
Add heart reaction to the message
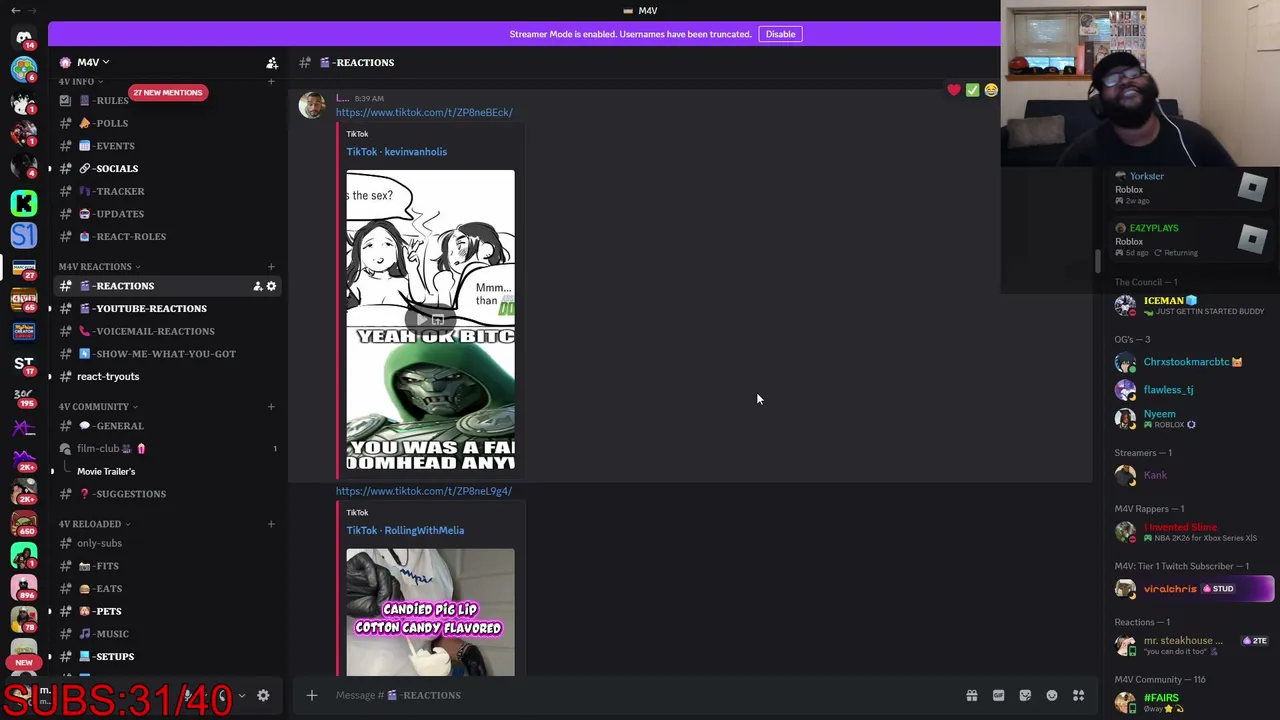coord(954,90)
